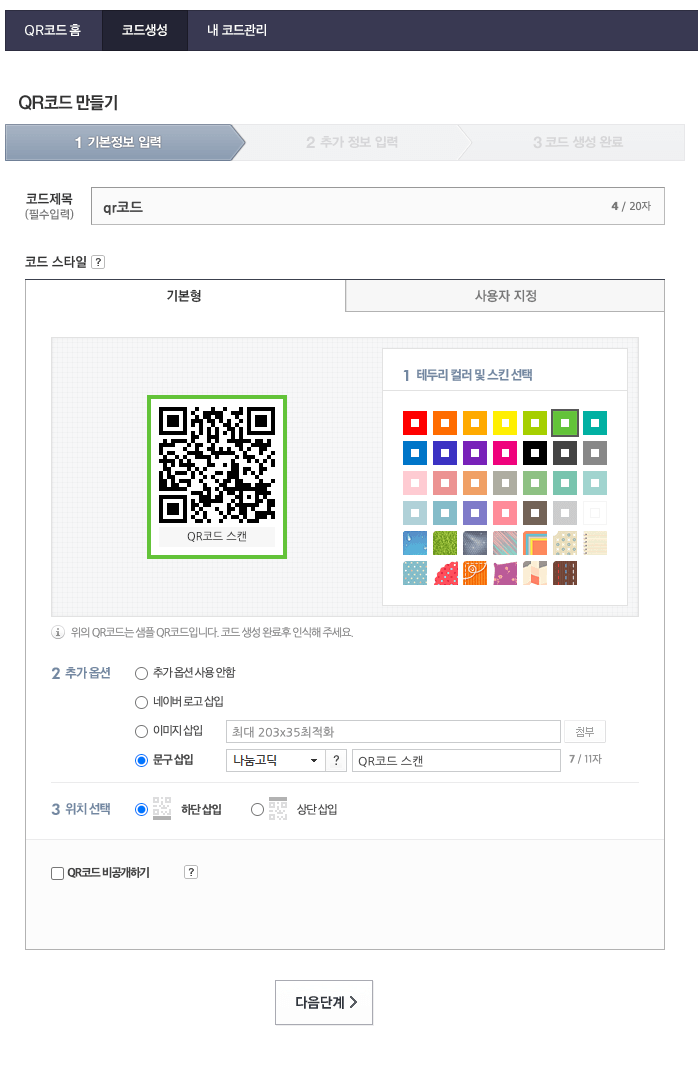Click the 첨부 attach button
The width and height of the screenshot is (698, 1066).
tap(584, 732)
